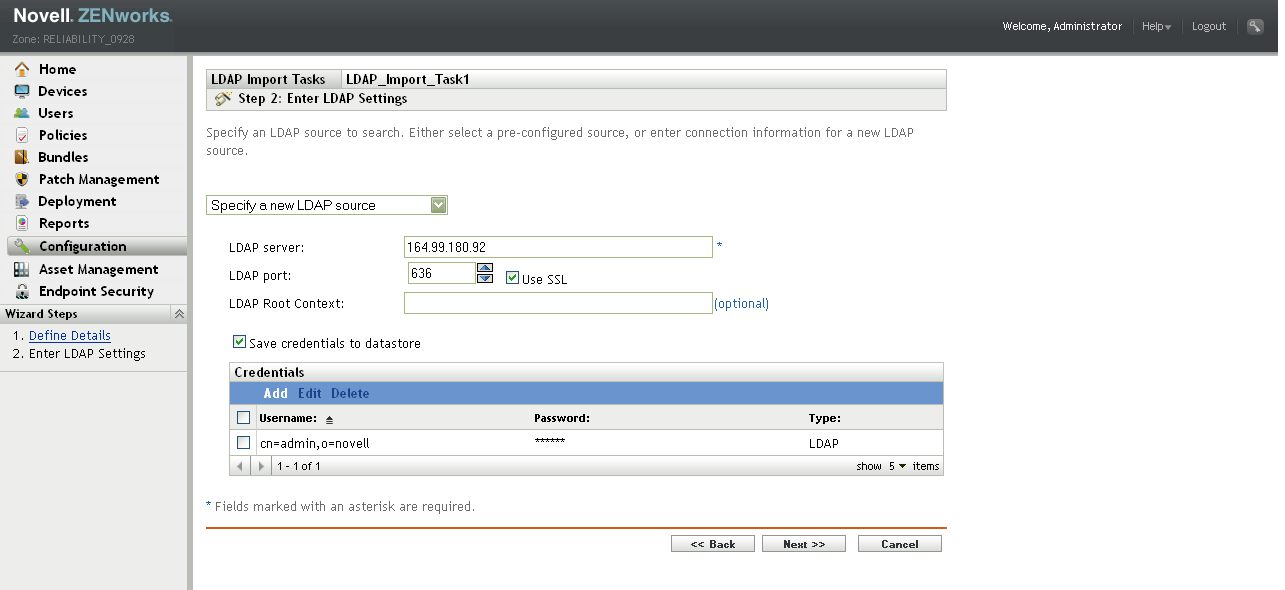This screenshot has width=1285, height=590.
Task: Enable the Use SSL checkbox
Action: pos(513,279)
